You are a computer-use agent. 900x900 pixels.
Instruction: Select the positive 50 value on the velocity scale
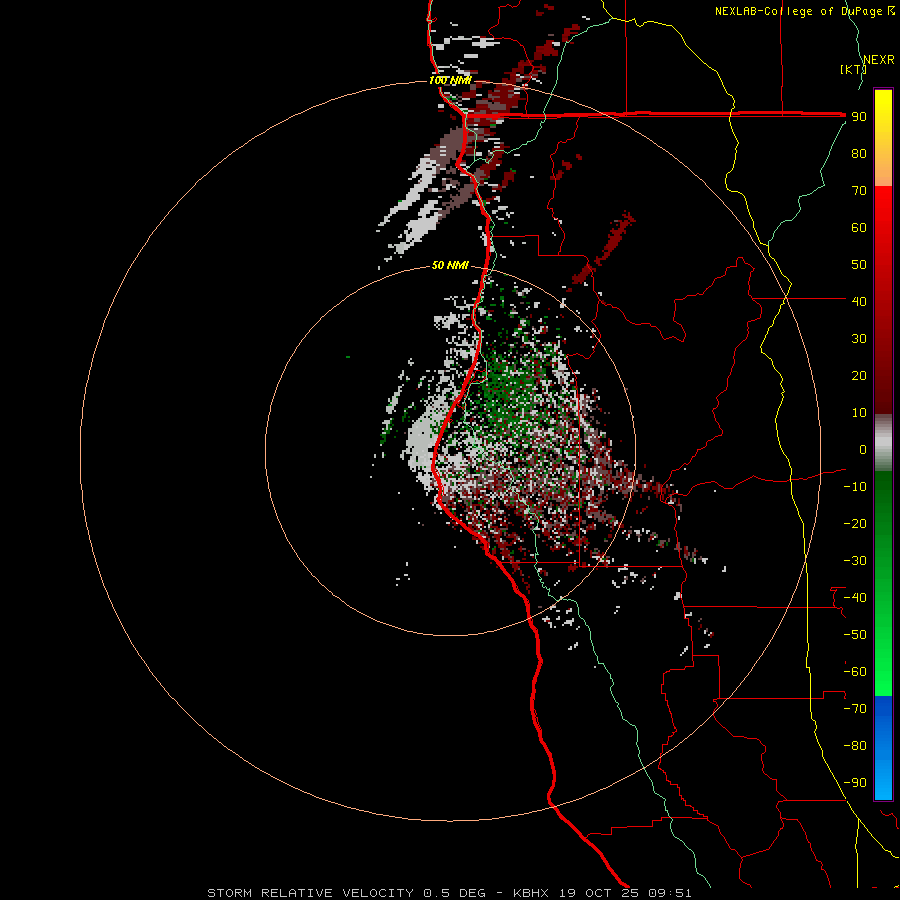pyautogui.click(x=859, y=265)
